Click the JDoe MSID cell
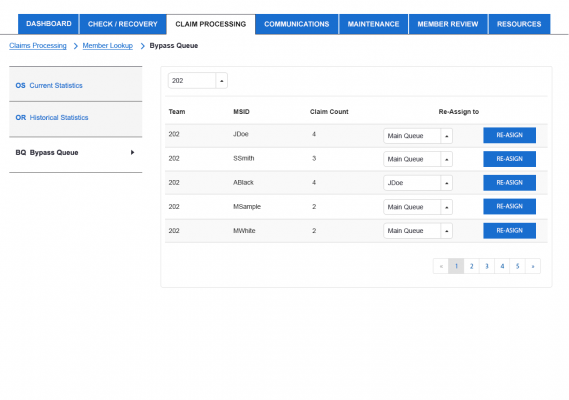 tap(241, 134)
